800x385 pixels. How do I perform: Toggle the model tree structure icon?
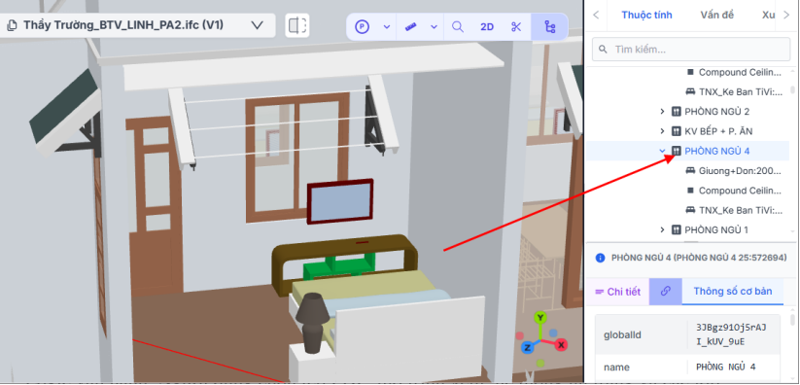coord(550,27)
